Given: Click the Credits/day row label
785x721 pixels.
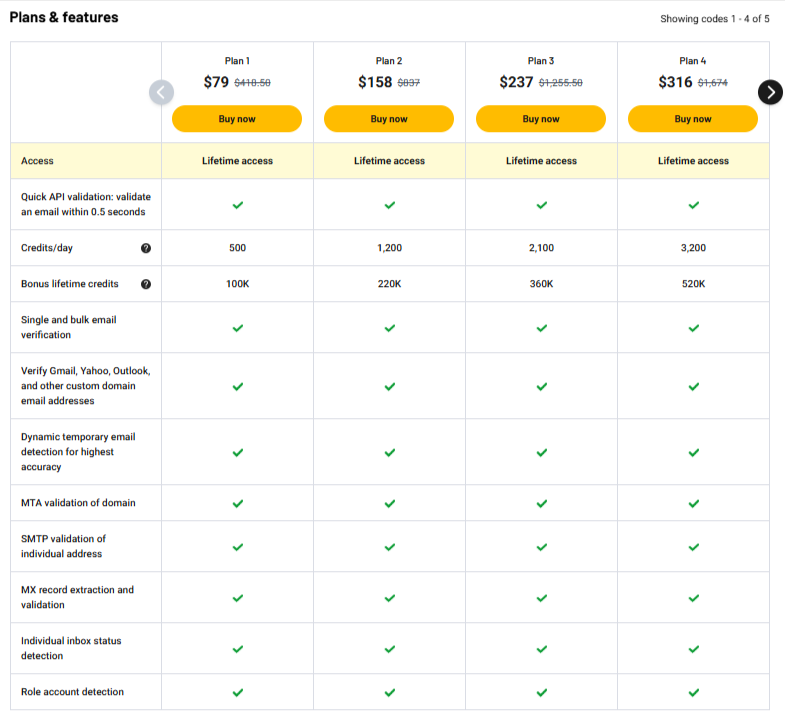Looking at the screenshot, I should (x=47, y=248).
